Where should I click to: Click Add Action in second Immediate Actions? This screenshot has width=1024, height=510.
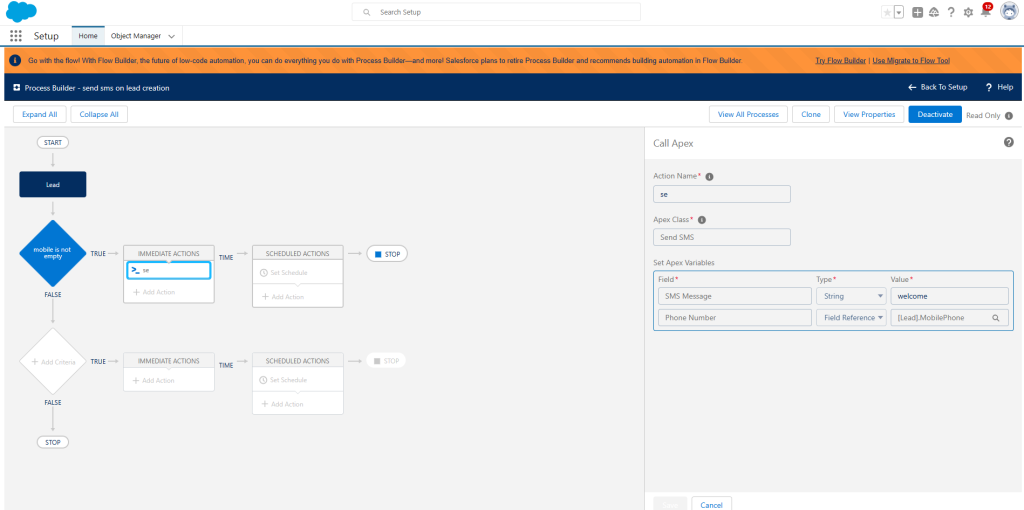point(154,380)
